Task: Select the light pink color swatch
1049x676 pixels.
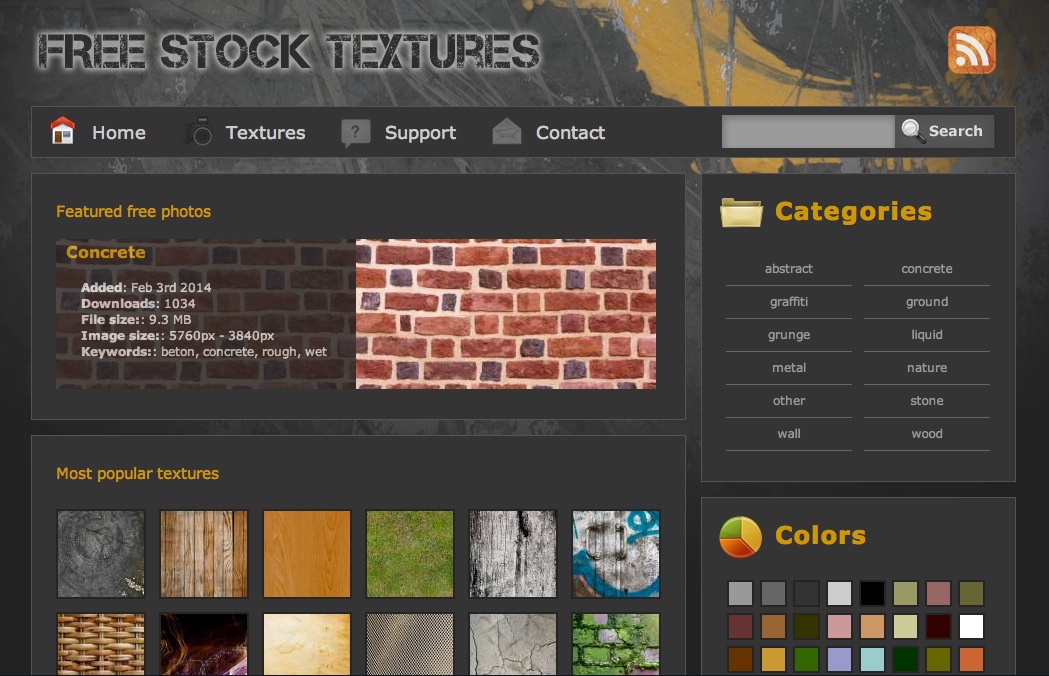Action: pos(839,626)
